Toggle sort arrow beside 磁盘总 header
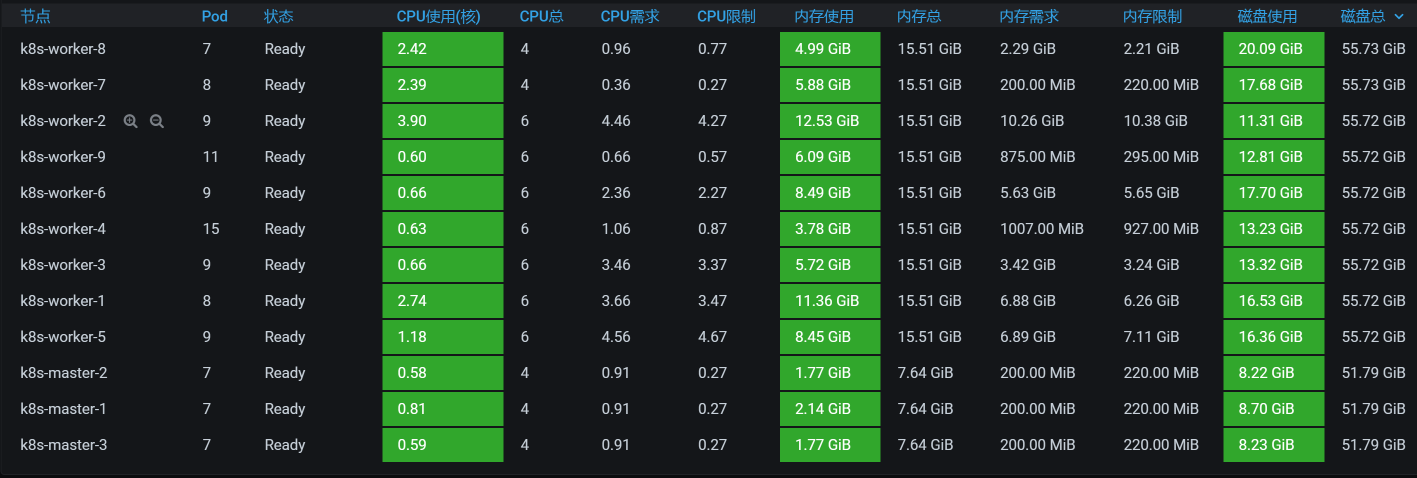 pos(1398,17)
